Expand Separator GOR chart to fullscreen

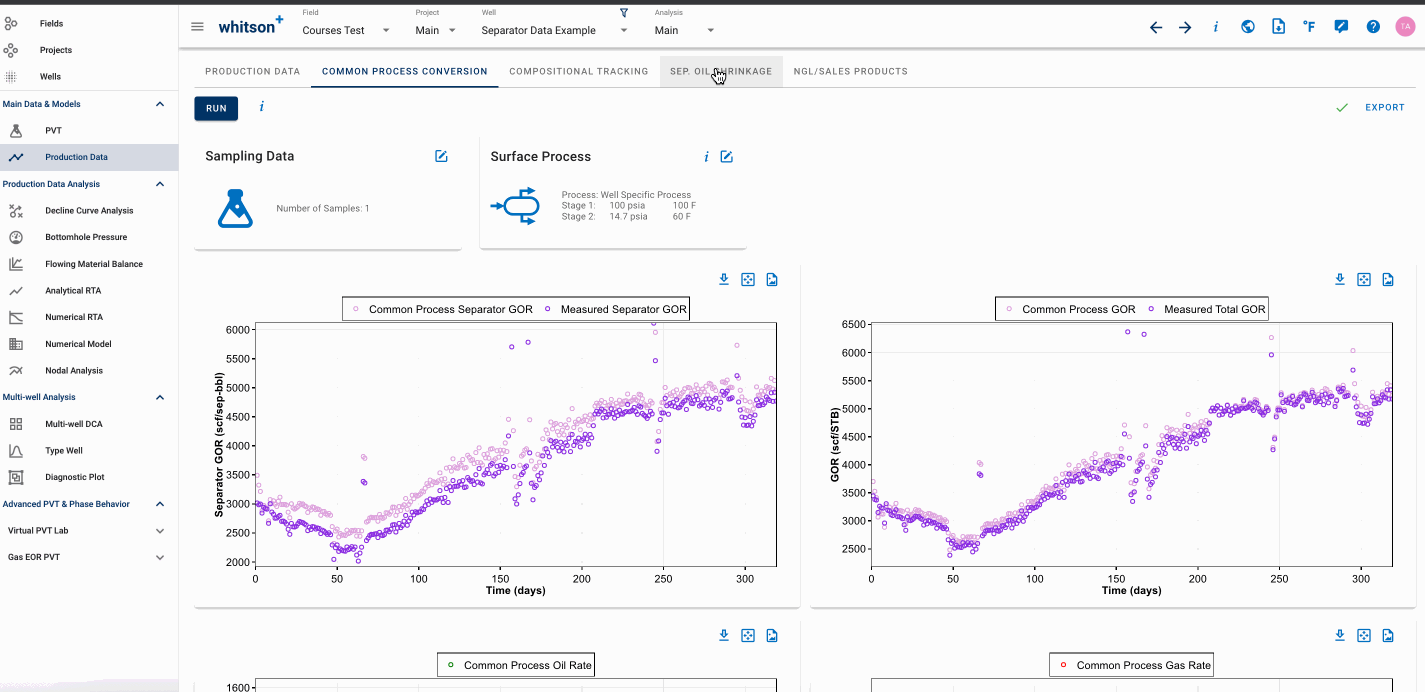tap(747, 280)
